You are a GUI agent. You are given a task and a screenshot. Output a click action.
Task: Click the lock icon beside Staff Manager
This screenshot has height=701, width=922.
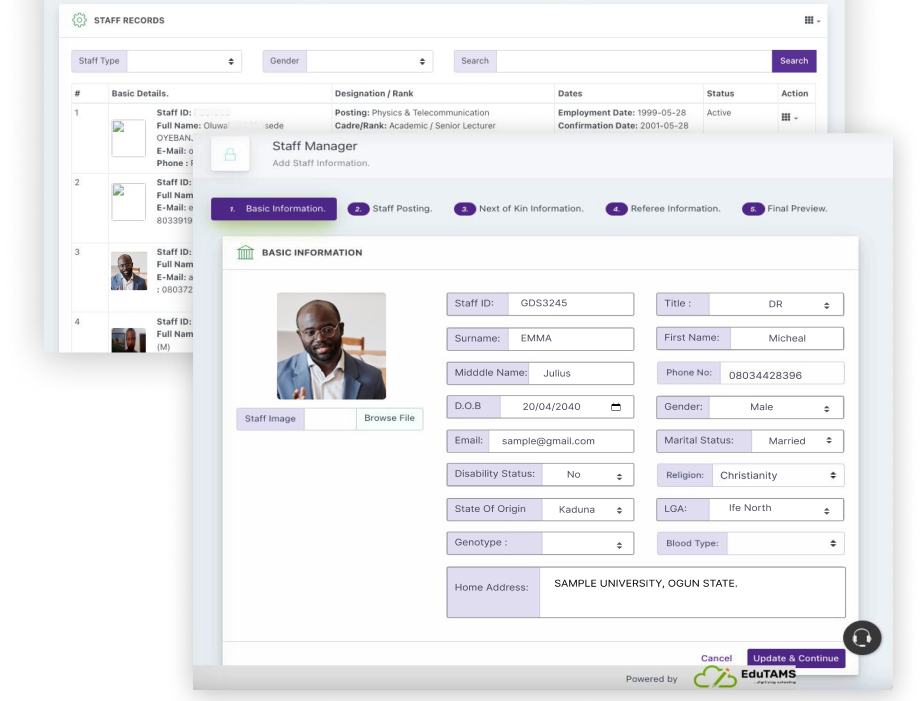(230, 154)
